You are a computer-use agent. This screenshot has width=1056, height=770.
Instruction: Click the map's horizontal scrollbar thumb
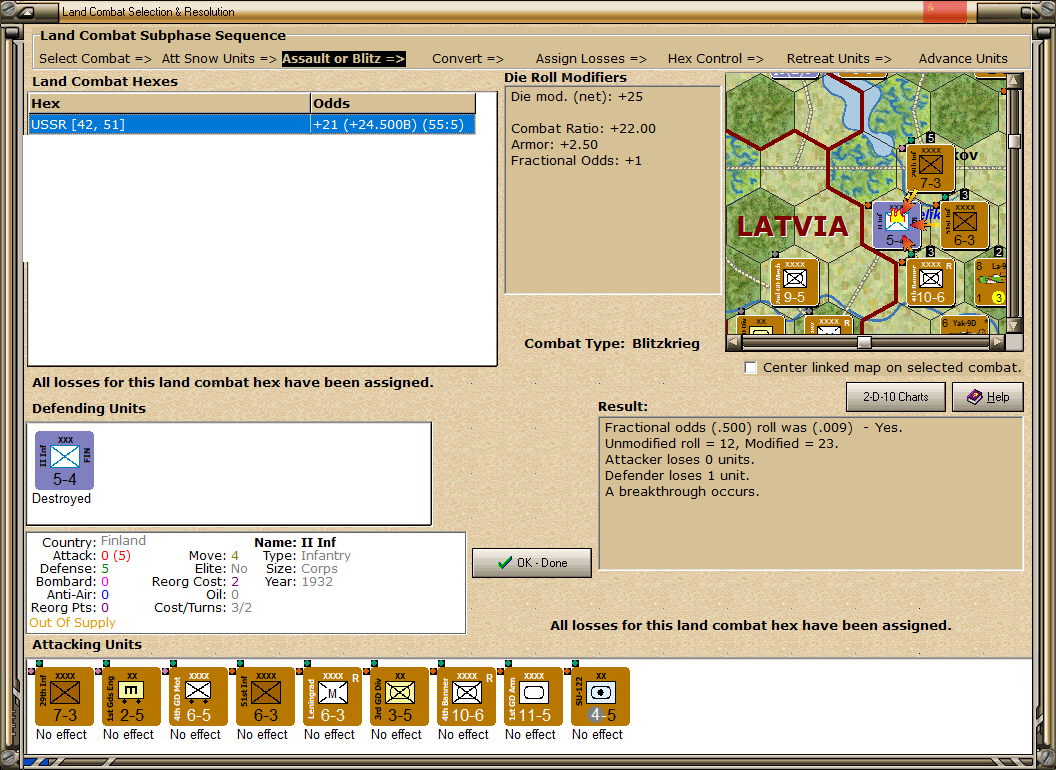coord(864,342)
